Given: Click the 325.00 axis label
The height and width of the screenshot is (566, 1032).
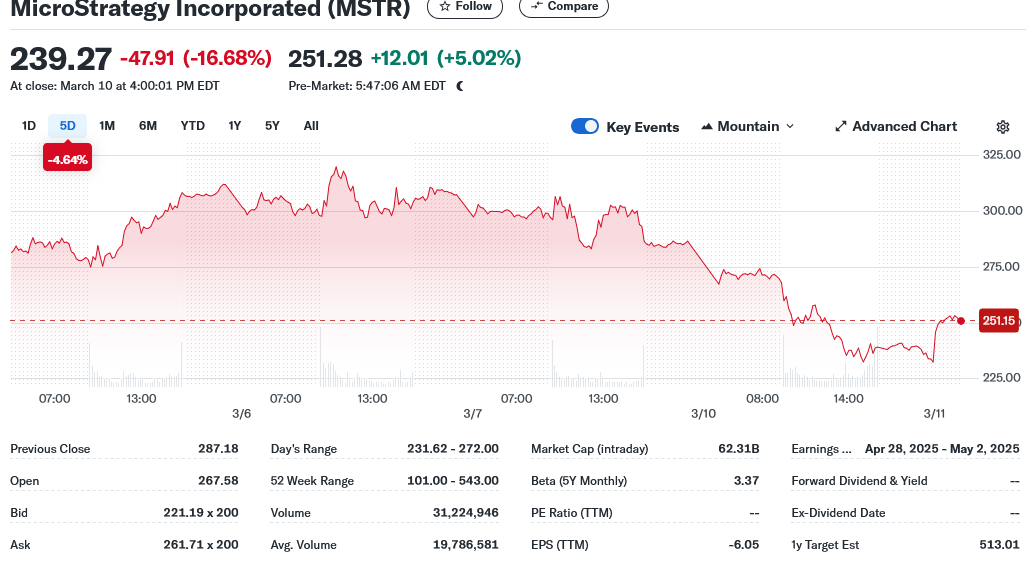Looking at the screenshot, I should [1002, 155].
